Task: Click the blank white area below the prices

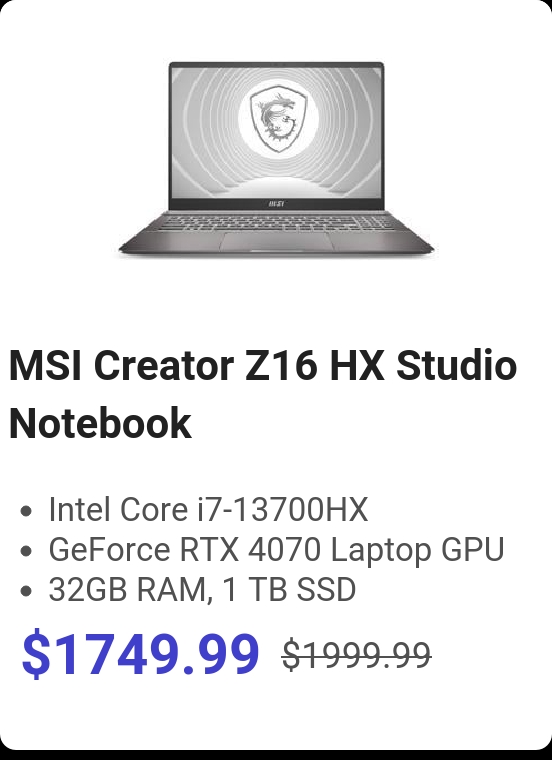Action: [276, 712]
